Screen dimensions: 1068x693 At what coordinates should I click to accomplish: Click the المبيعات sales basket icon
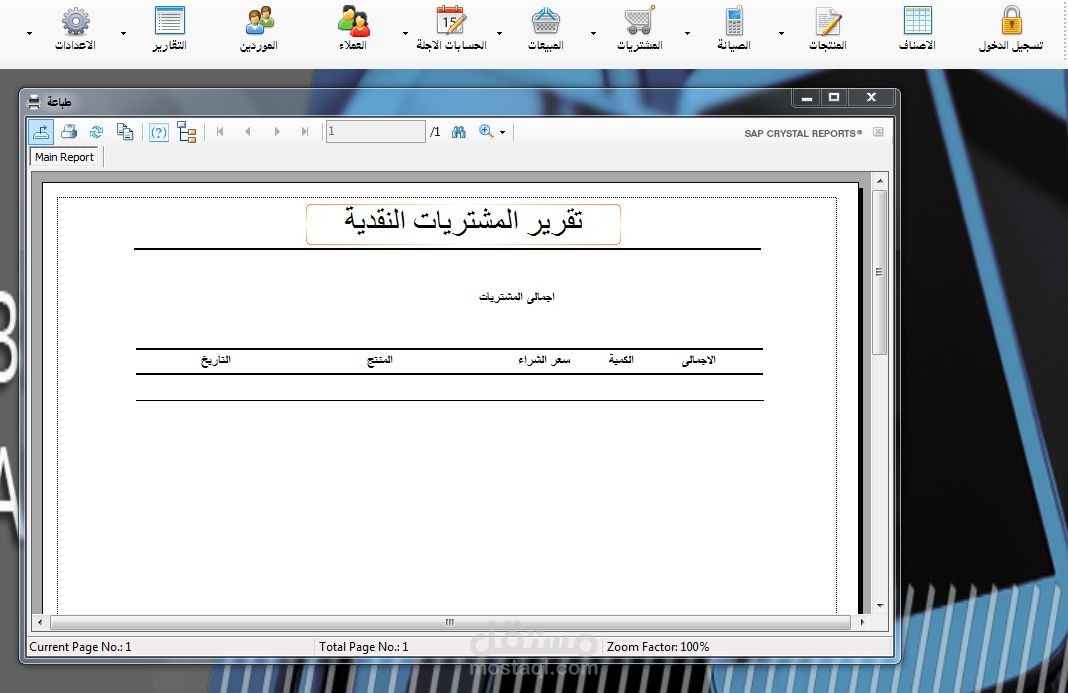(x=546, y=20)
